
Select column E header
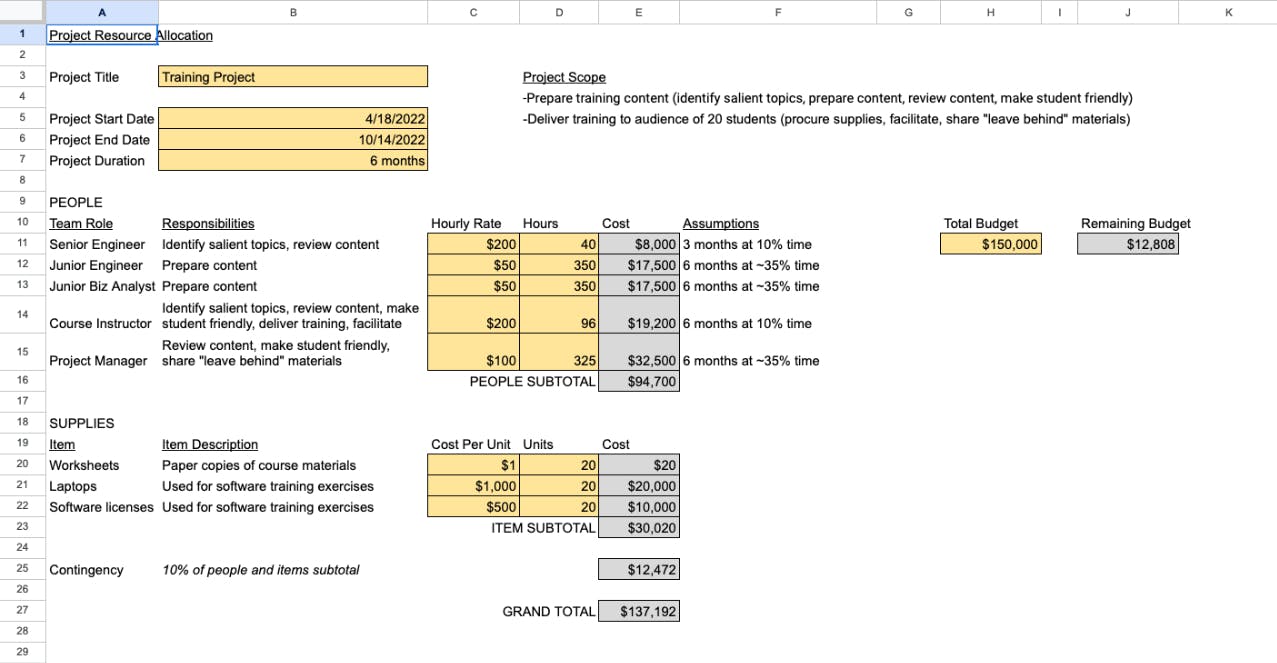638,11
